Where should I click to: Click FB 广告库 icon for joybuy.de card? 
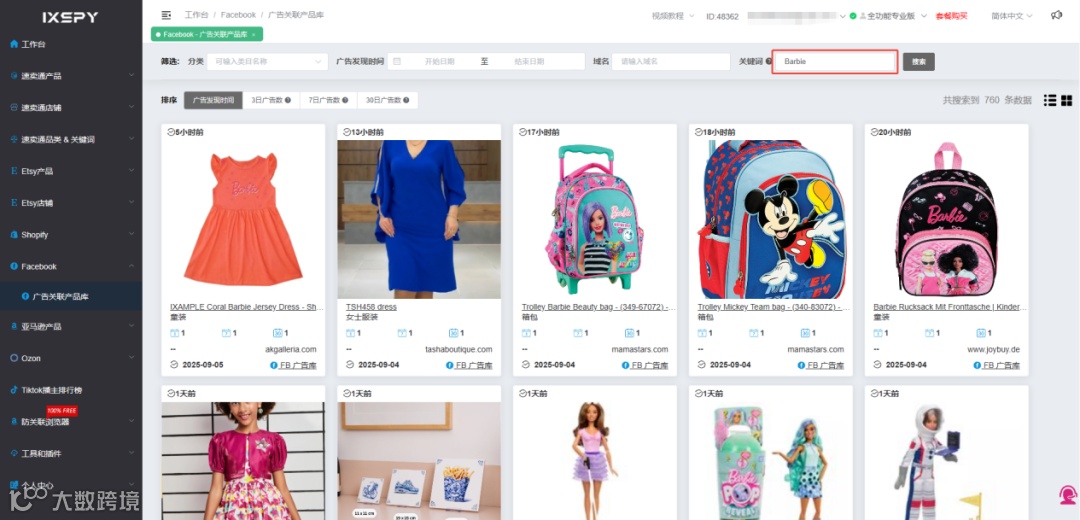(x=977, y=365)
